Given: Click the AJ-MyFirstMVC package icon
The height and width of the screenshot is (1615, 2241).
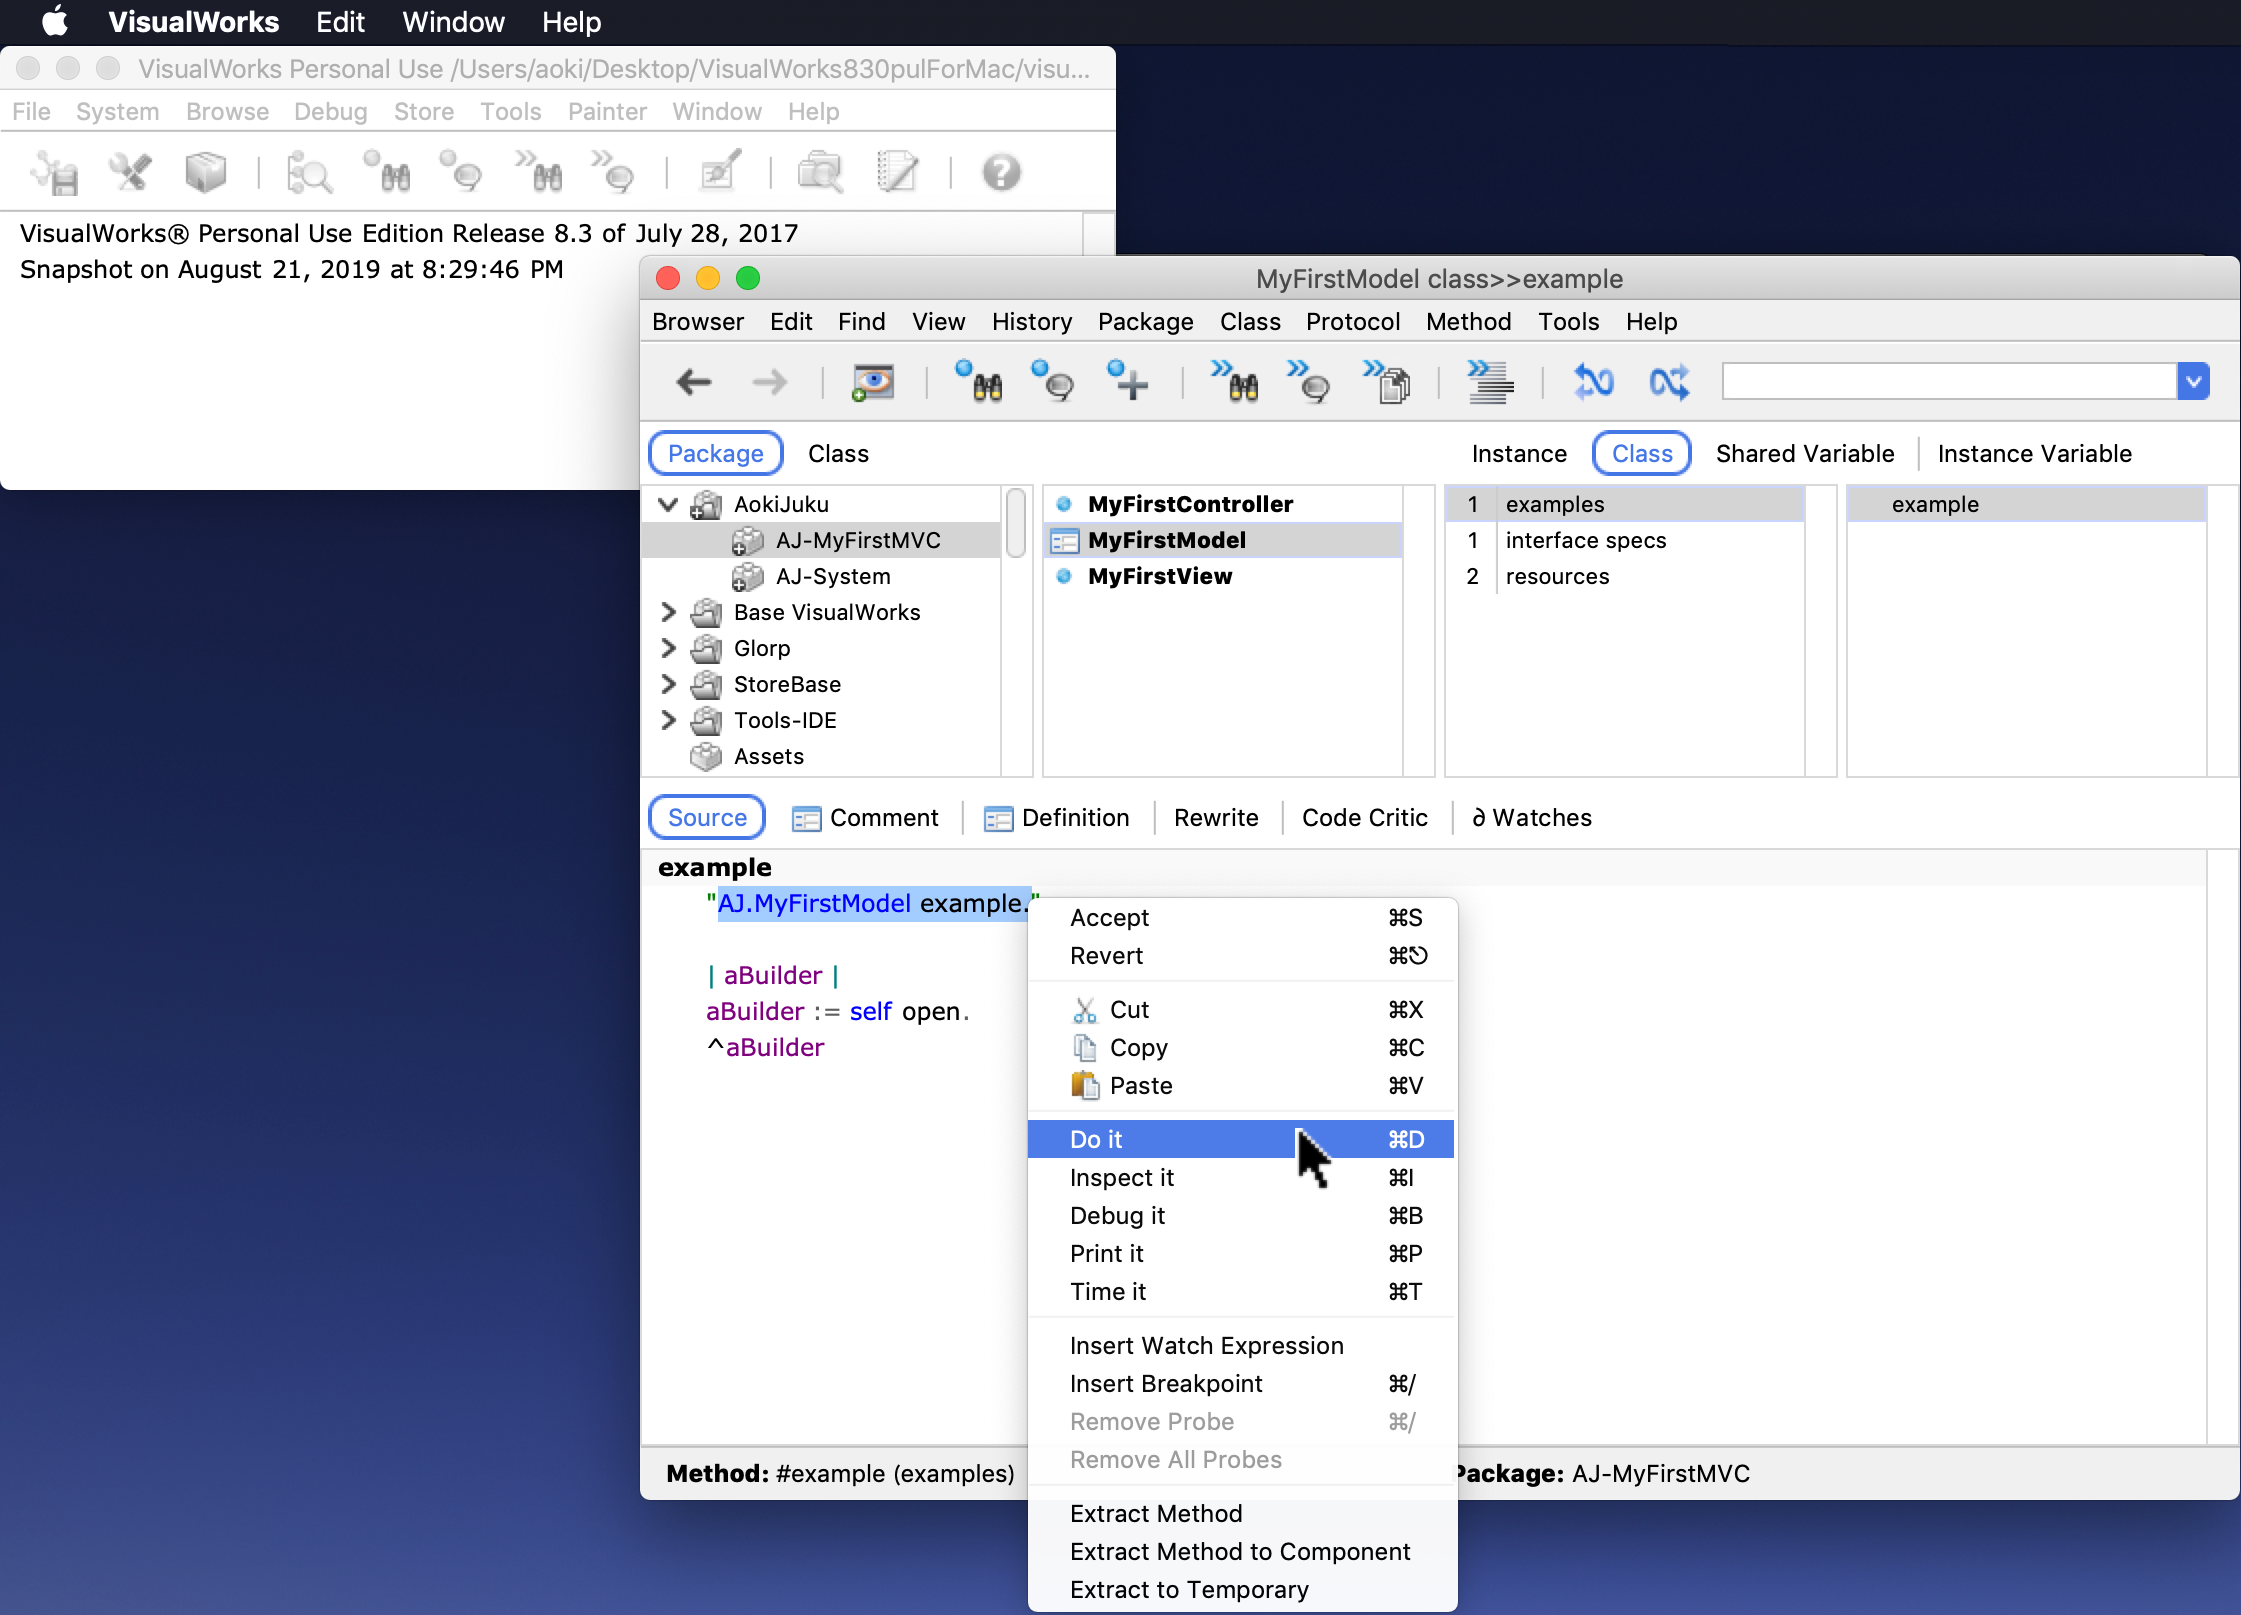Looking at the screenshot, I should tap(748, 541).
